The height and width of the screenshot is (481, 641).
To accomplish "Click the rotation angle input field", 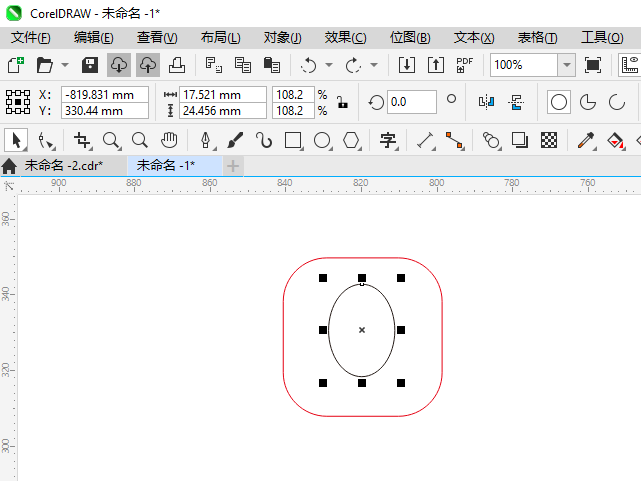I will pos(411,102).
